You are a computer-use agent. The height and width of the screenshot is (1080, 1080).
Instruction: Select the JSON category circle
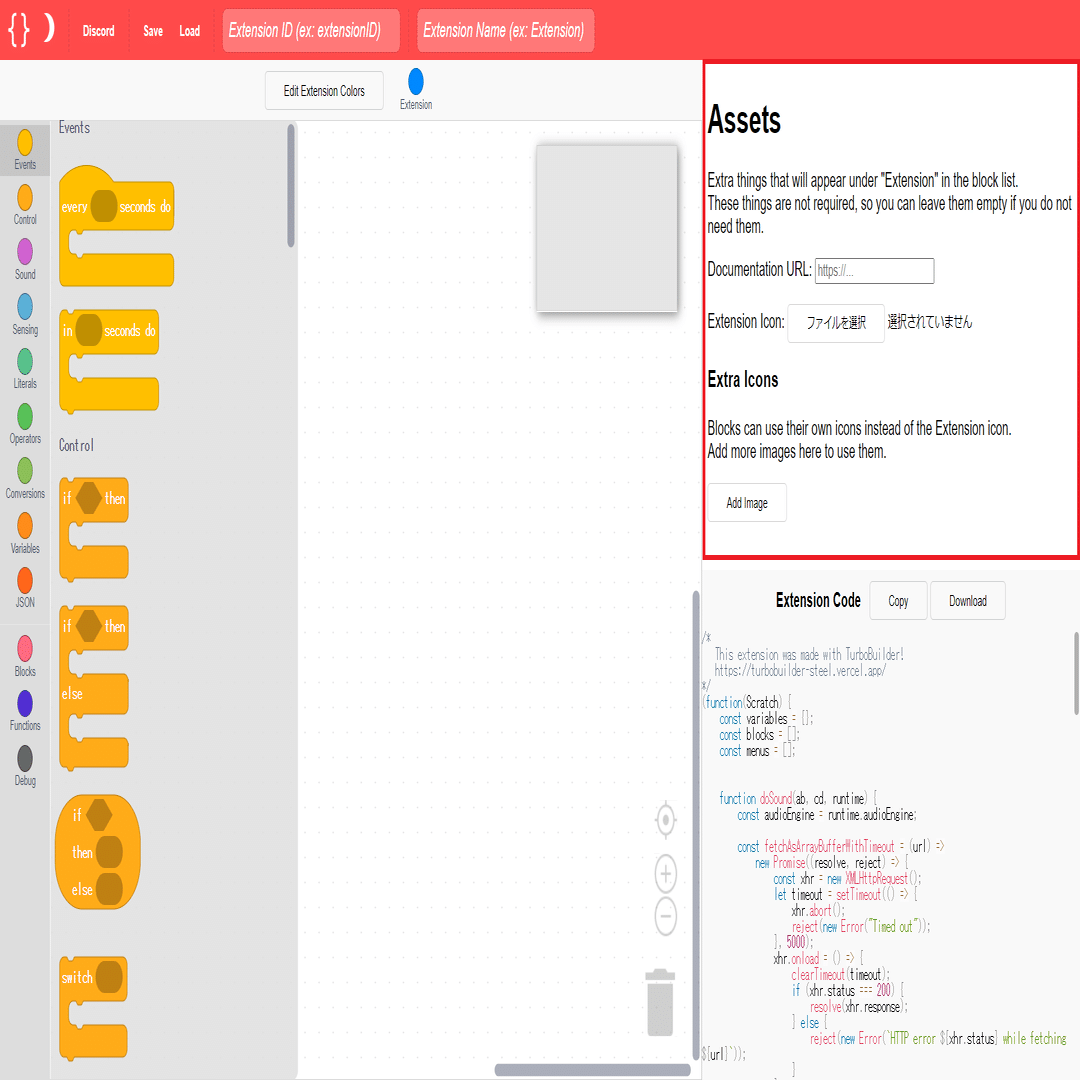point(25,581)
